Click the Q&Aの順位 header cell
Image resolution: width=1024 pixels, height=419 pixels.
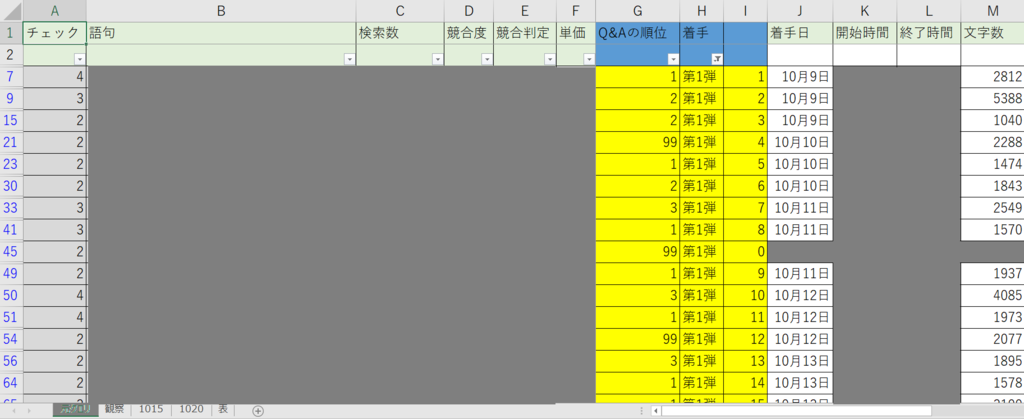[x=637, y=33]
